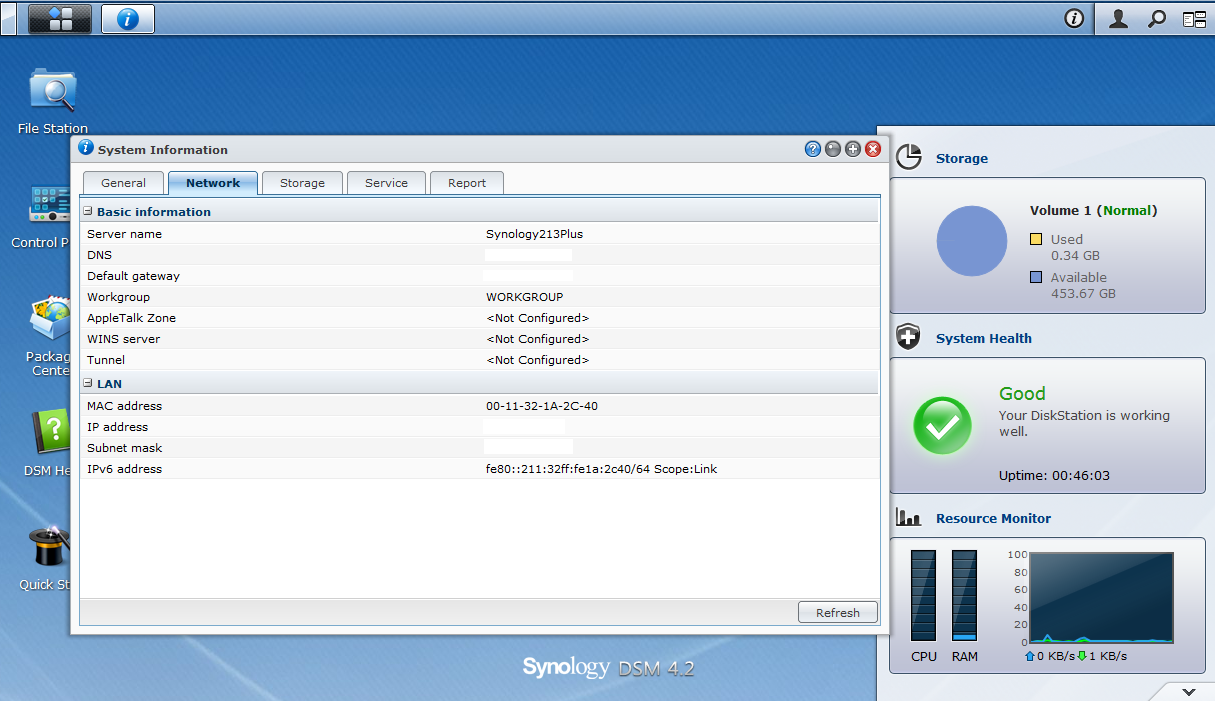Screen dimensions: 1215x701
Task: Open the Storage widget title link
Action: [962, 158]
